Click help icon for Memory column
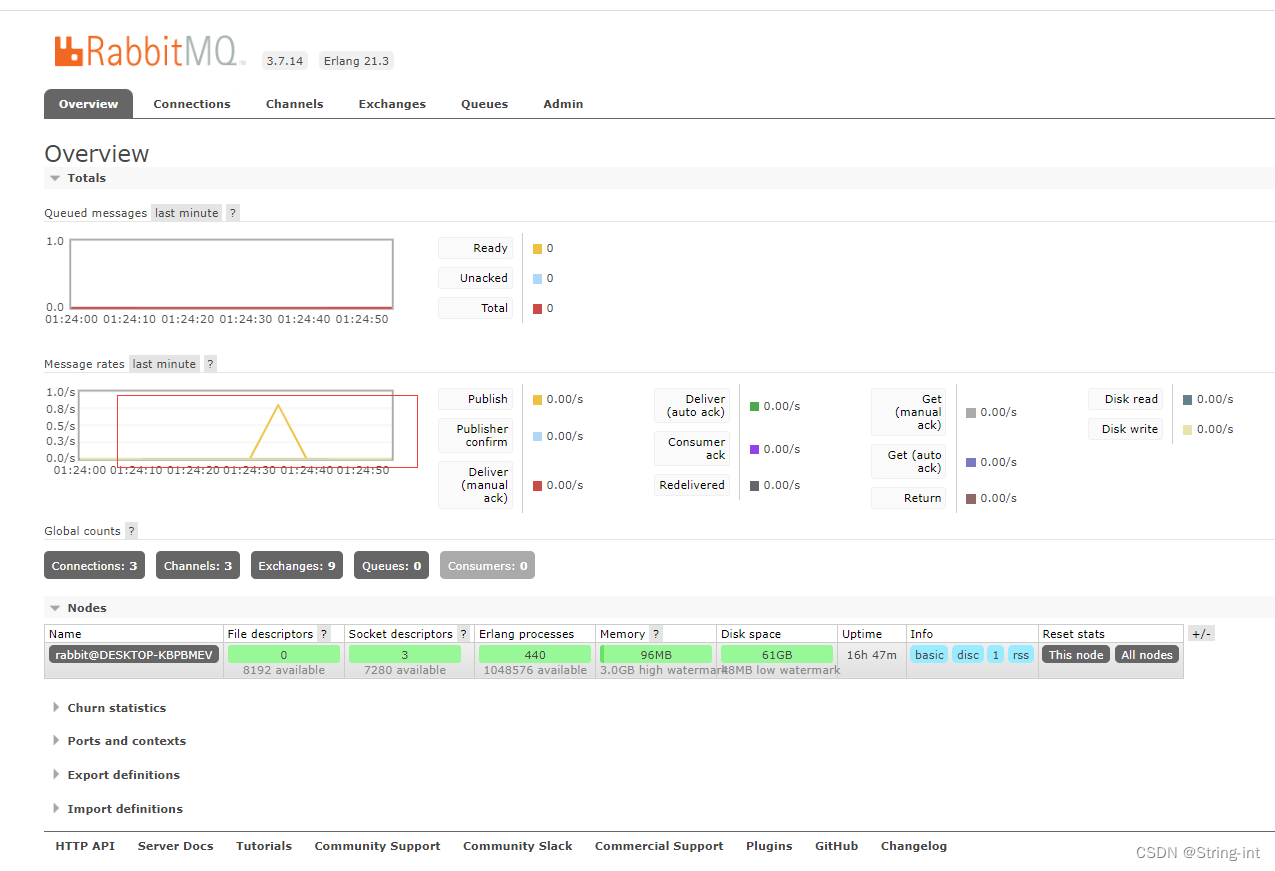Image resolution: width=1275 pixels, height=871 pixels. tap(656, 634)
